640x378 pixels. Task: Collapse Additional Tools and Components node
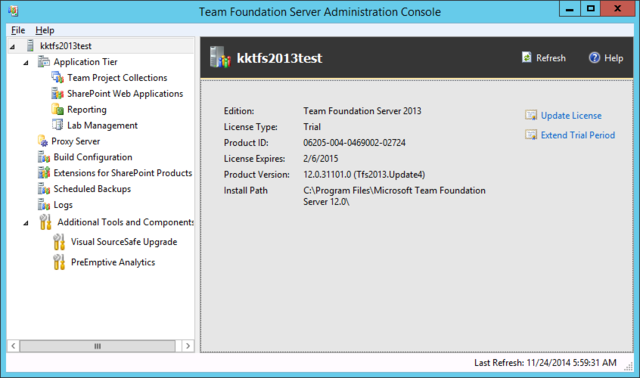[26, 223]
